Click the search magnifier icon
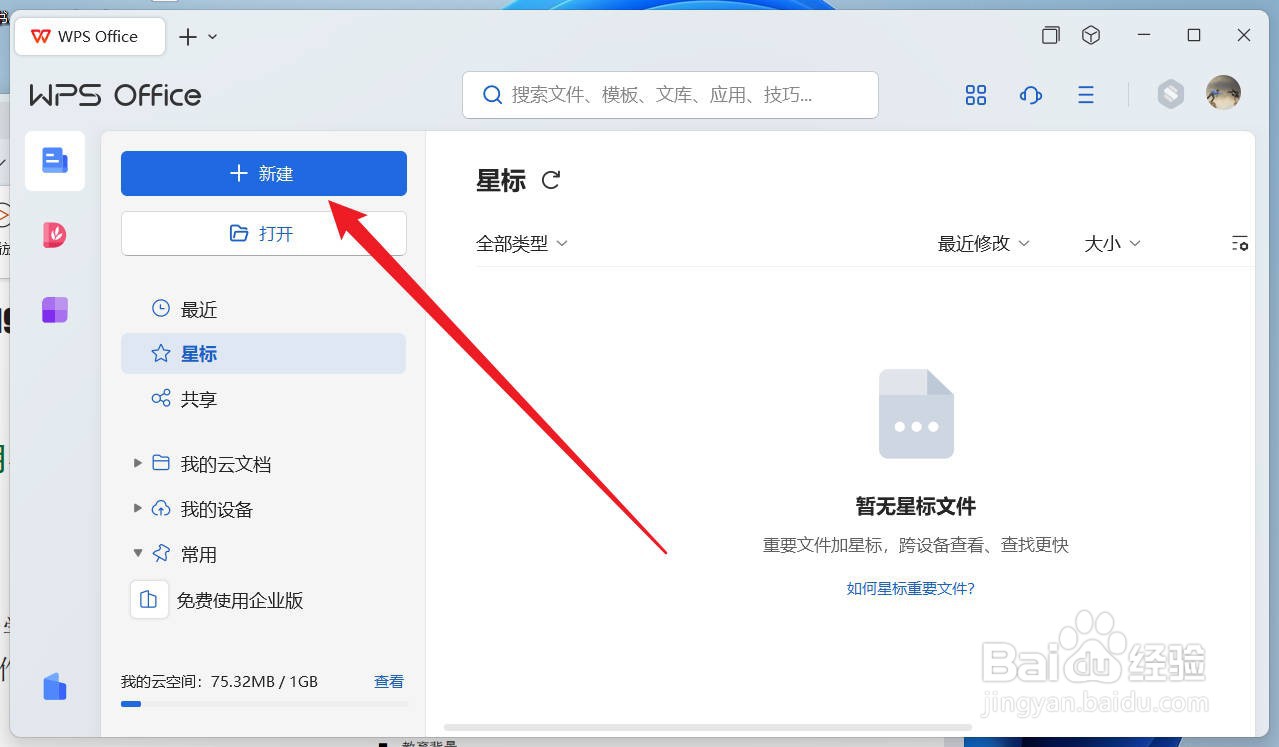Image resolution: width=1279 pixels, height=747 pixels. pos(492,95)
